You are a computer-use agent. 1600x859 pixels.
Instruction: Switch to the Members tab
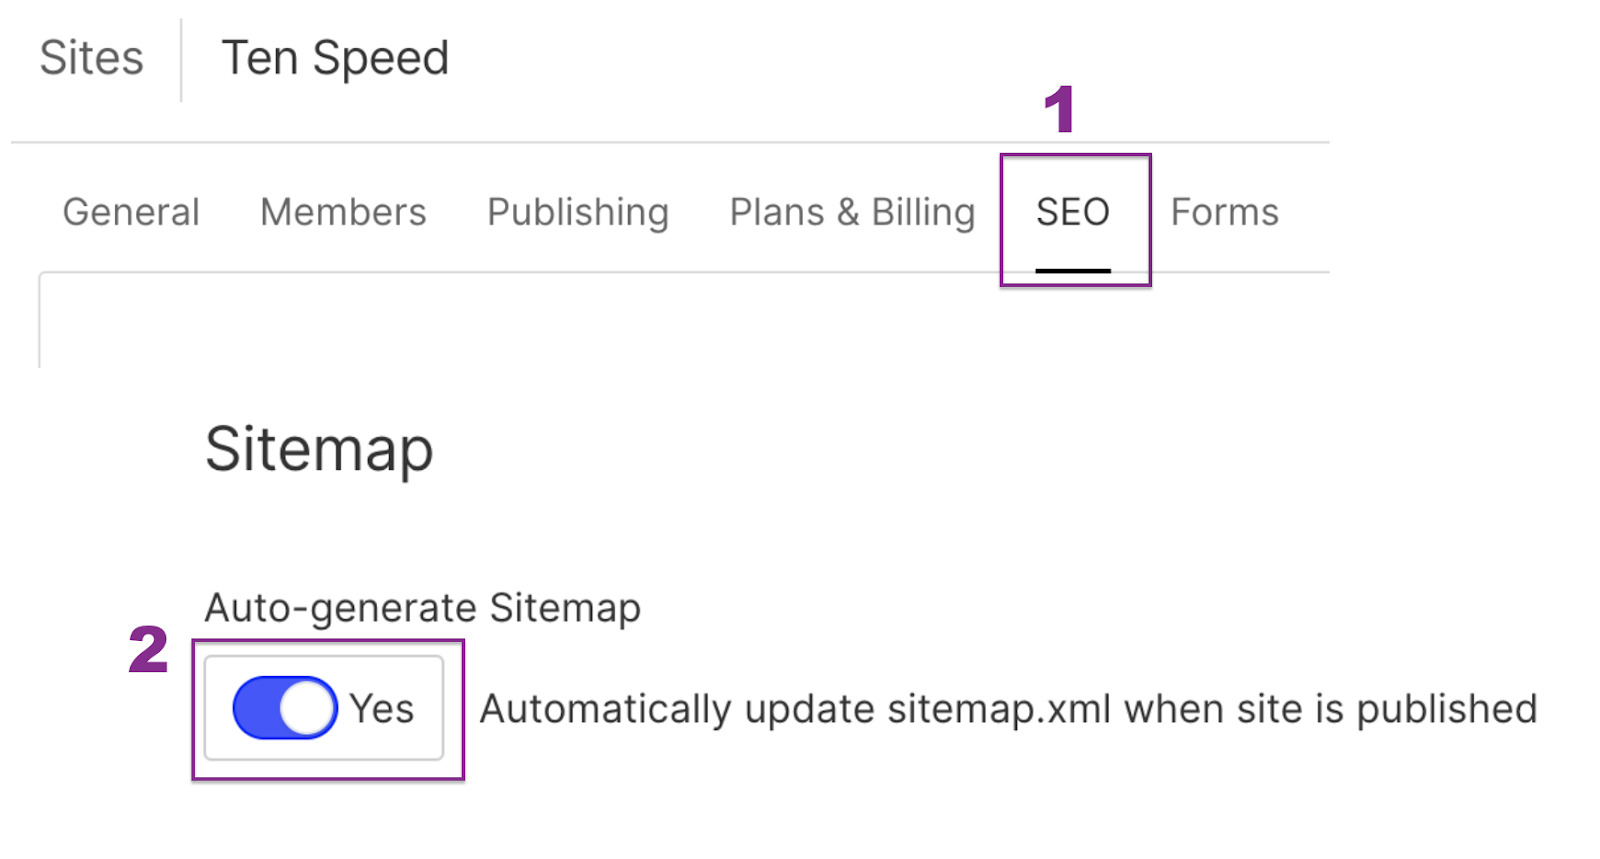point(343,212)
